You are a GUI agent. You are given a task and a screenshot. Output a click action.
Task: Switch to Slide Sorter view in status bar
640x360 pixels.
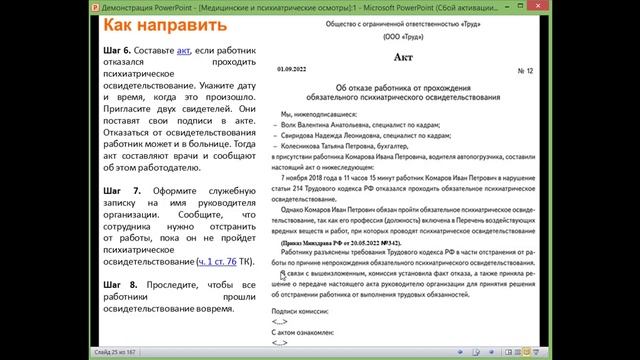(518, 352)
